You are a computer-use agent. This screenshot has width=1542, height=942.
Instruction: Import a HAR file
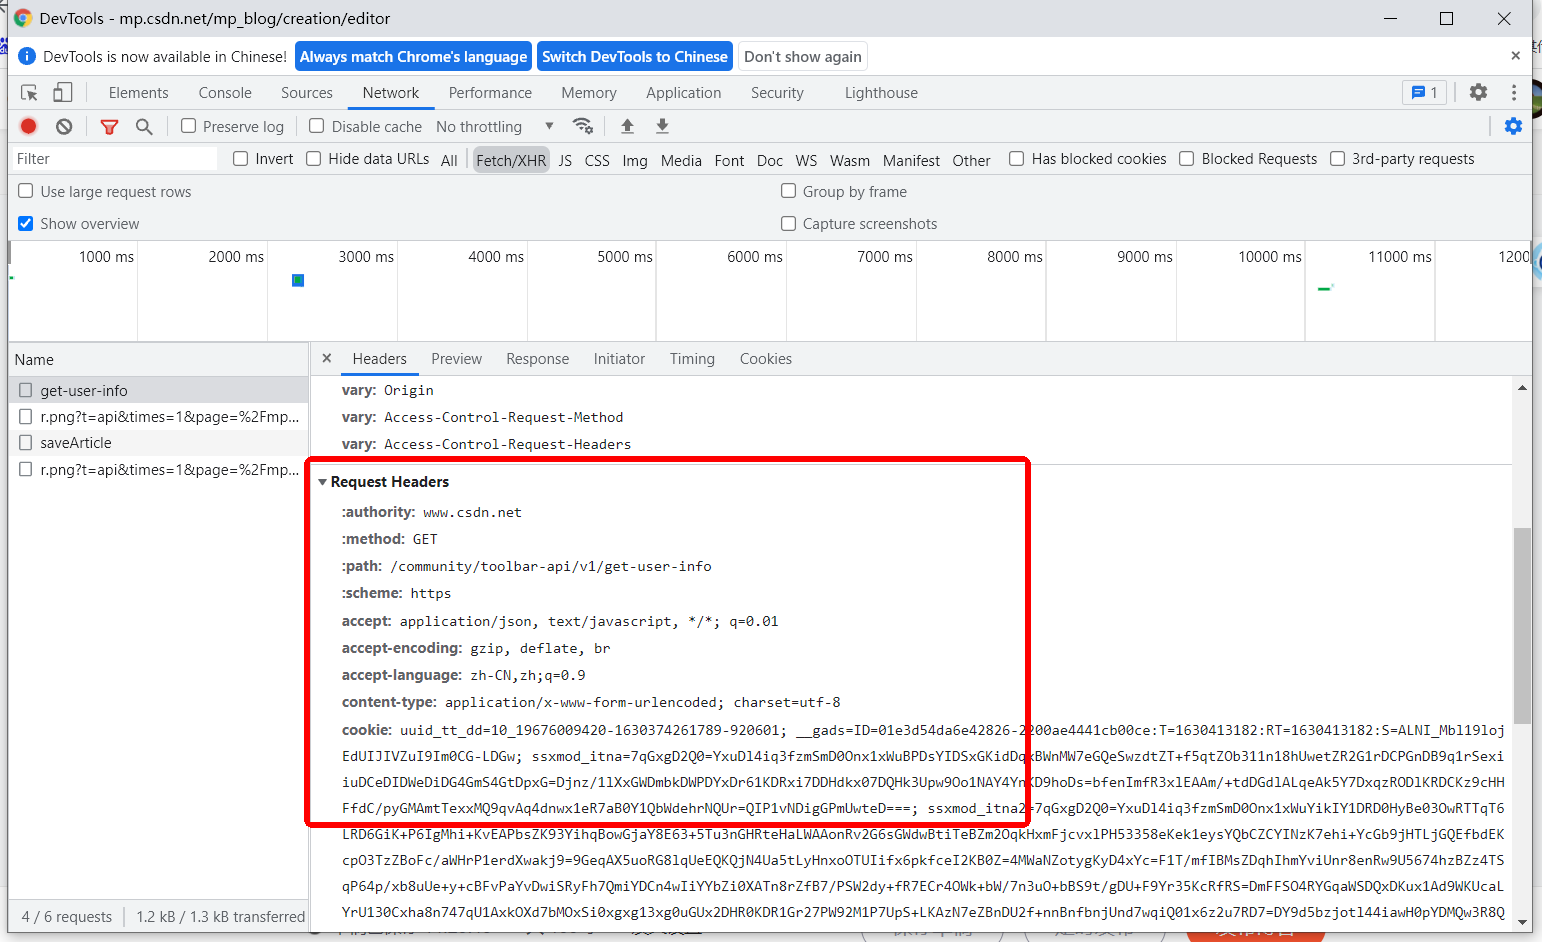(x=627, y=126)
